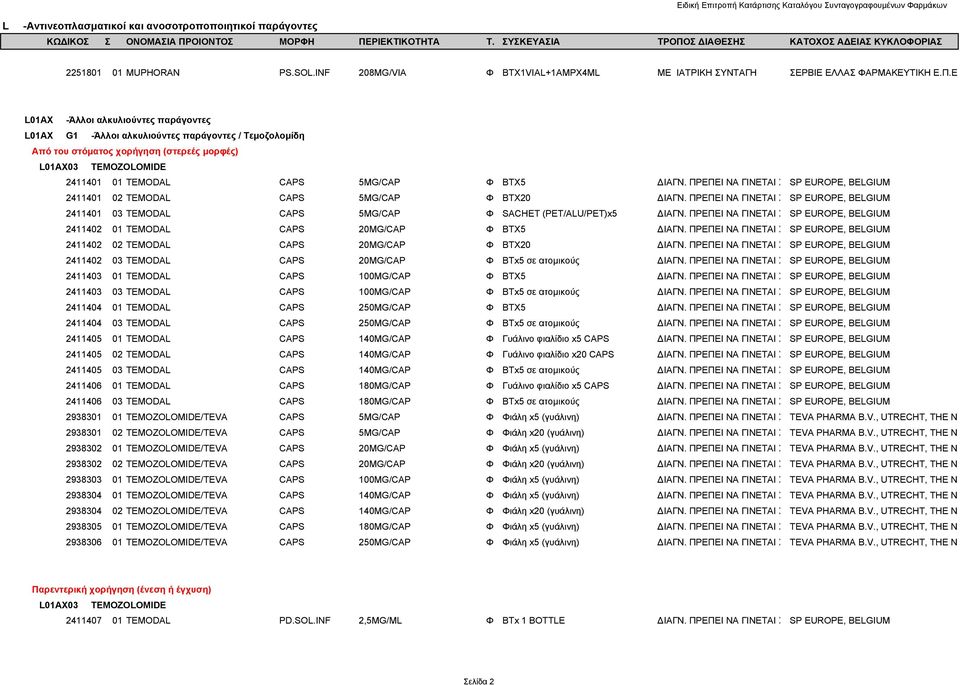Click Γυάλινο φιαλίδιο x20 CAPS packaging
960x685 pixels.
tap(558, 354)
